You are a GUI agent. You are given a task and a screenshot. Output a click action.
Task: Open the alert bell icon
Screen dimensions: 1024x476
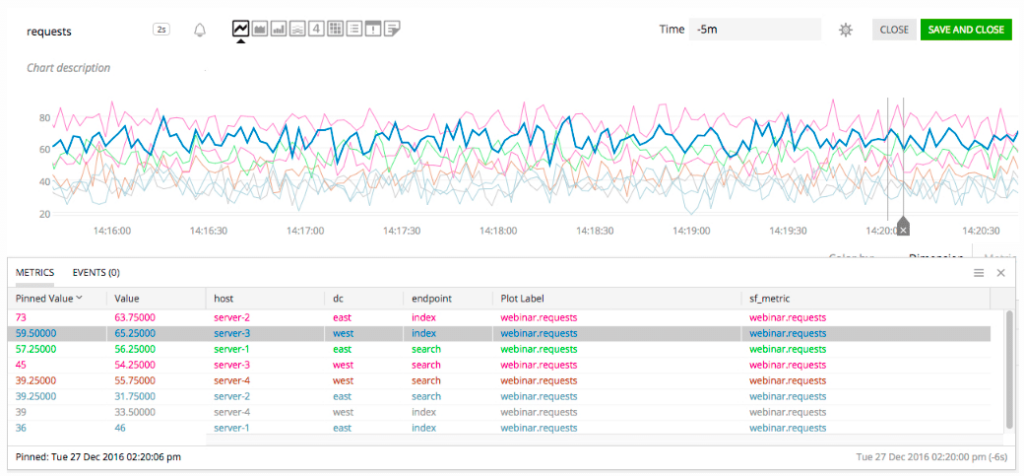pyautogui.click(x=200, y=30)
